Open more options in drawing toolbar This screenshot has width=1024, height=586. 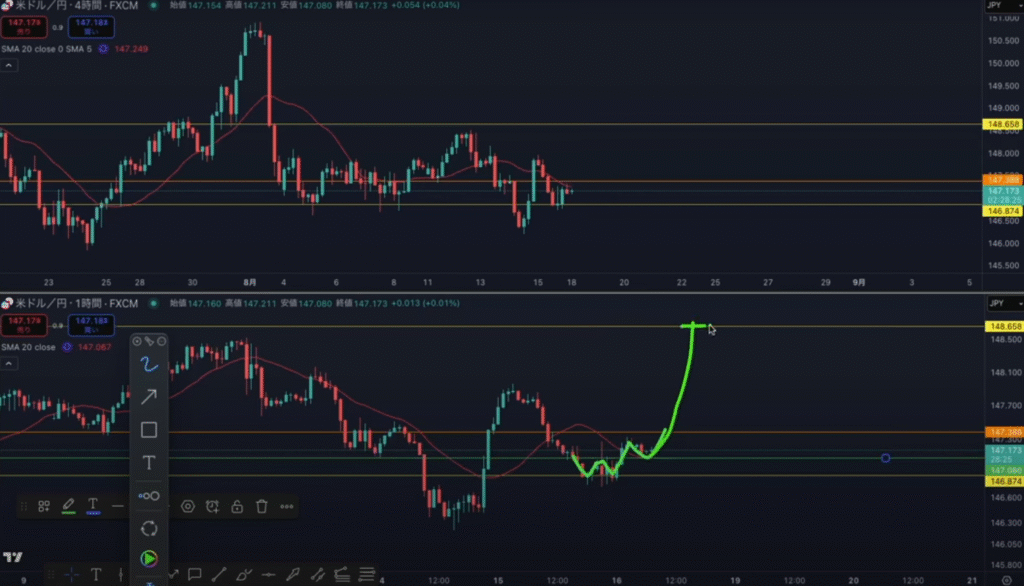point(287,506)
